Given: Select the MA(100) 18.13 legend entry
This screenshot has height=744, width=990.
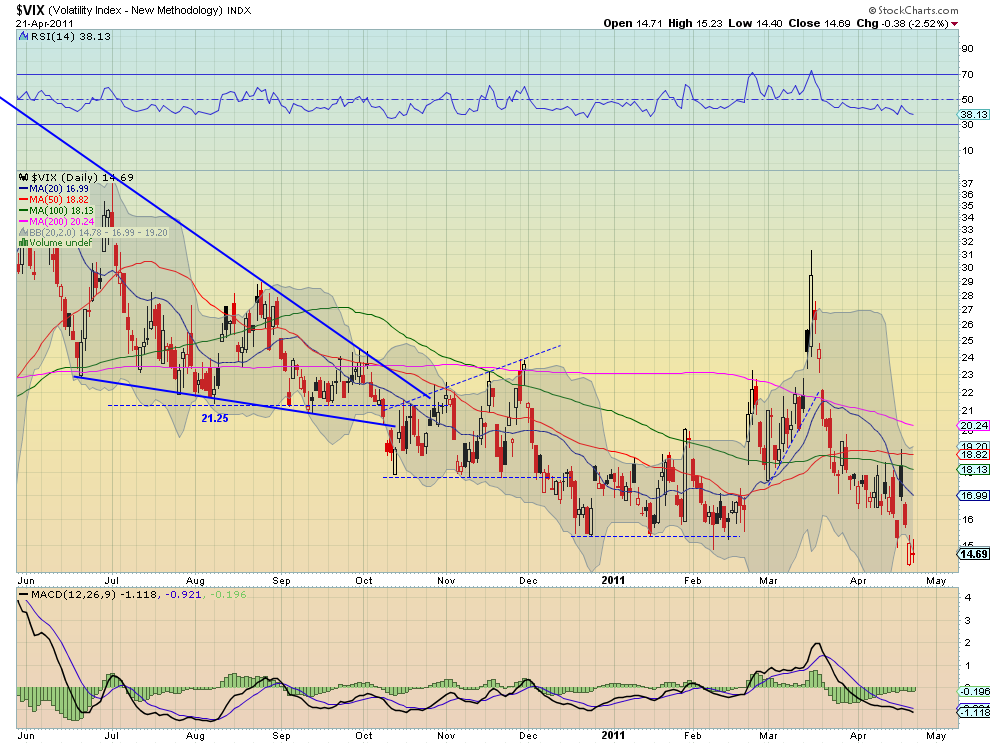Looking at the screenshot, I should (56, 210).
